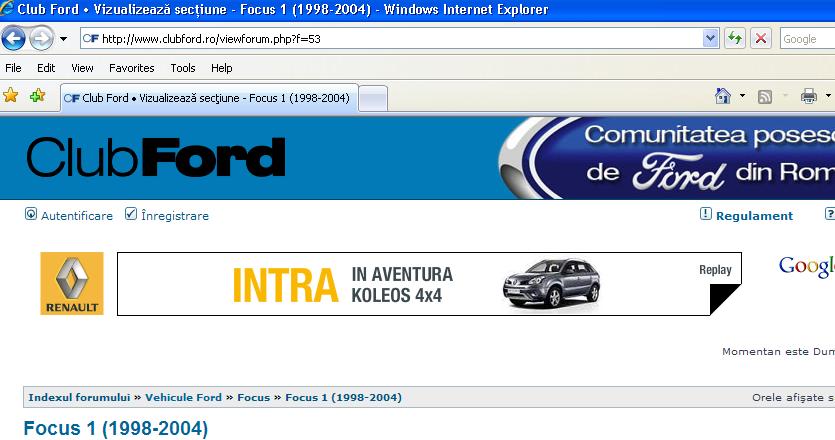The width and height of the screenshot is (835, 440).
Task: Click the browser Back arrow button
Action: (x=14, y=39)
